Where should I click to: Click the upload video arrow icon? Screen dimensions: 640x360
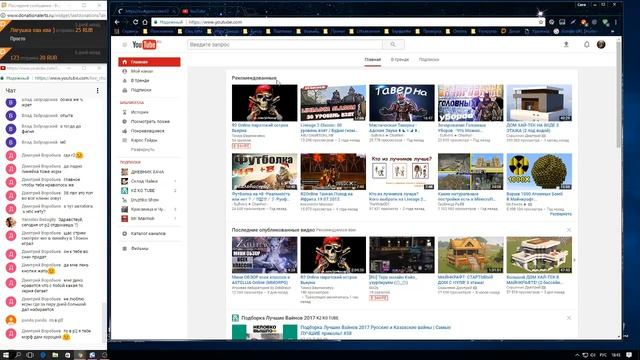point(566,44)
